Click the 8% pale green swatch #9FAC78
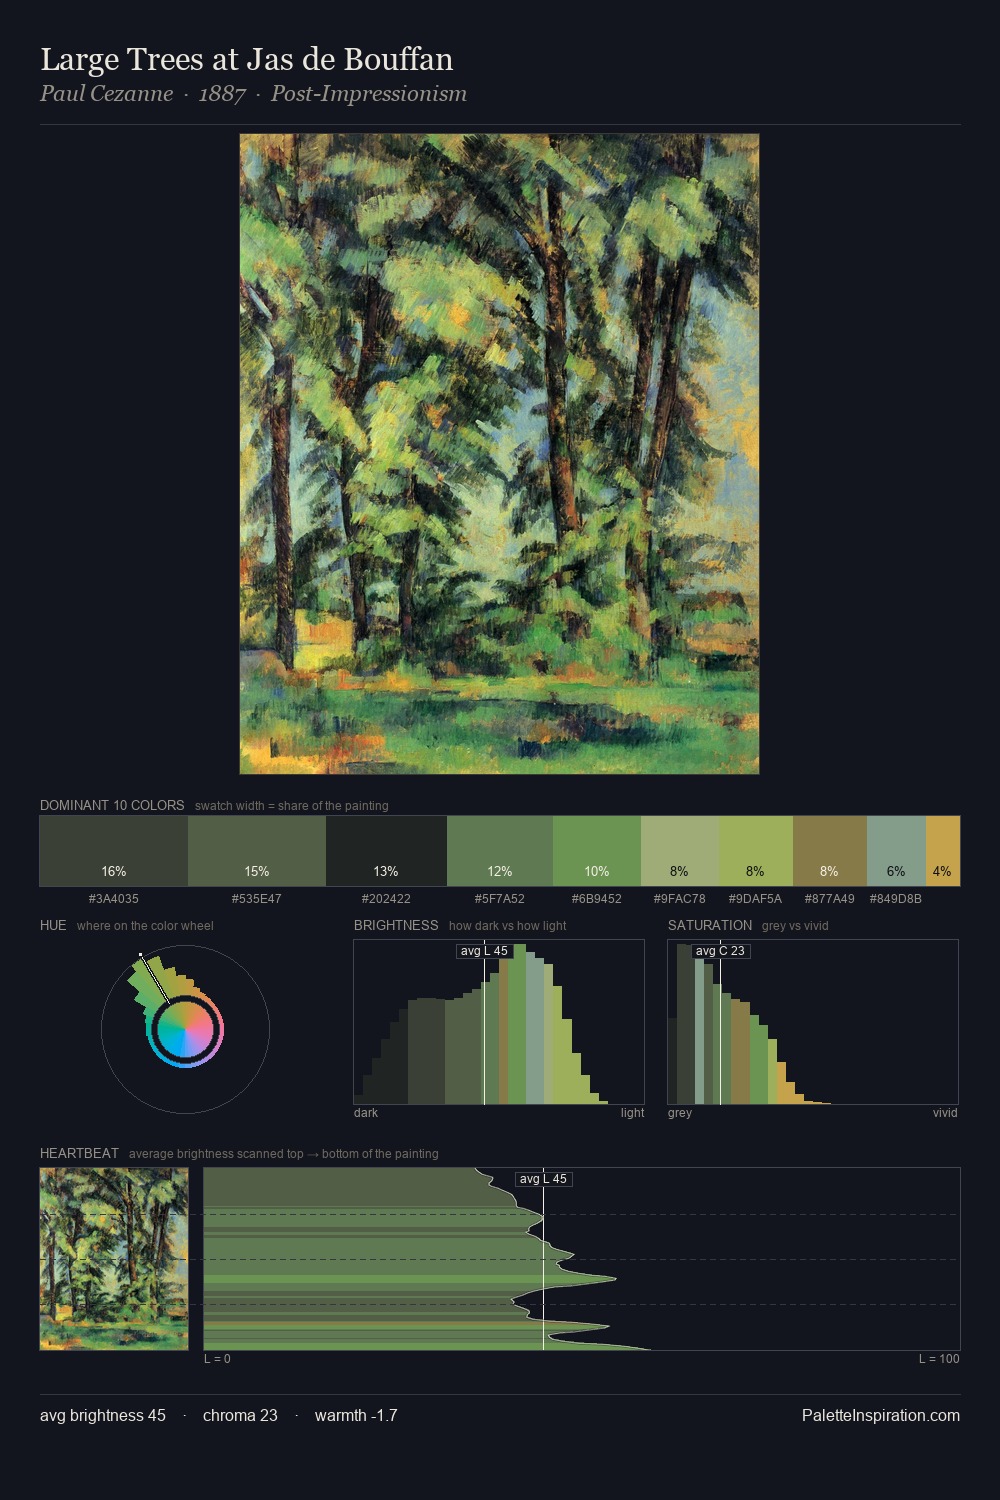1000x1500 pixels. pyautogui.click(x=680, y=851)
